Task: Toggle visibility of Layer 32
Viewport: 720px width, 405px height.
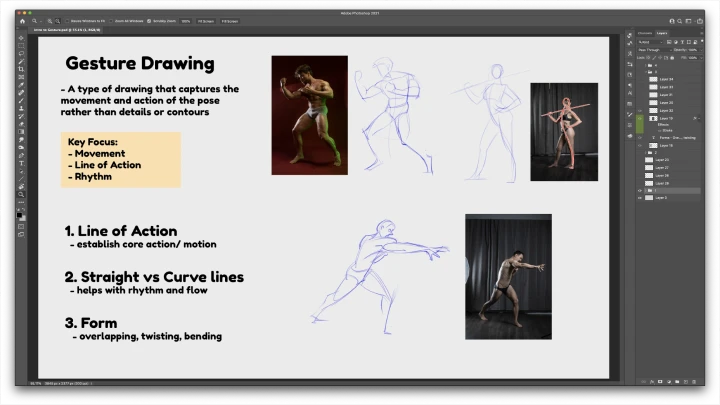Action: (x=640, y=111)
